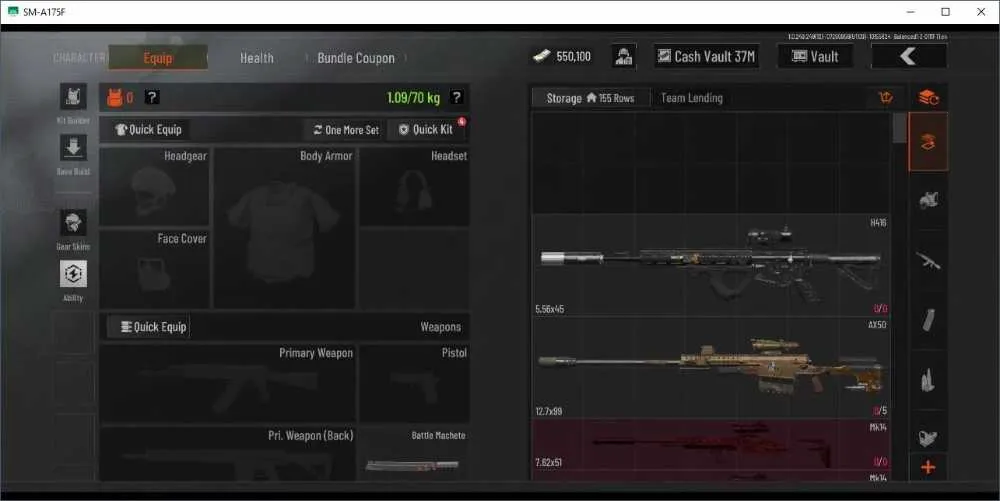Click the backpack capacity help question mark
This screenshot has width=1000, height=501.
[151, 97]
